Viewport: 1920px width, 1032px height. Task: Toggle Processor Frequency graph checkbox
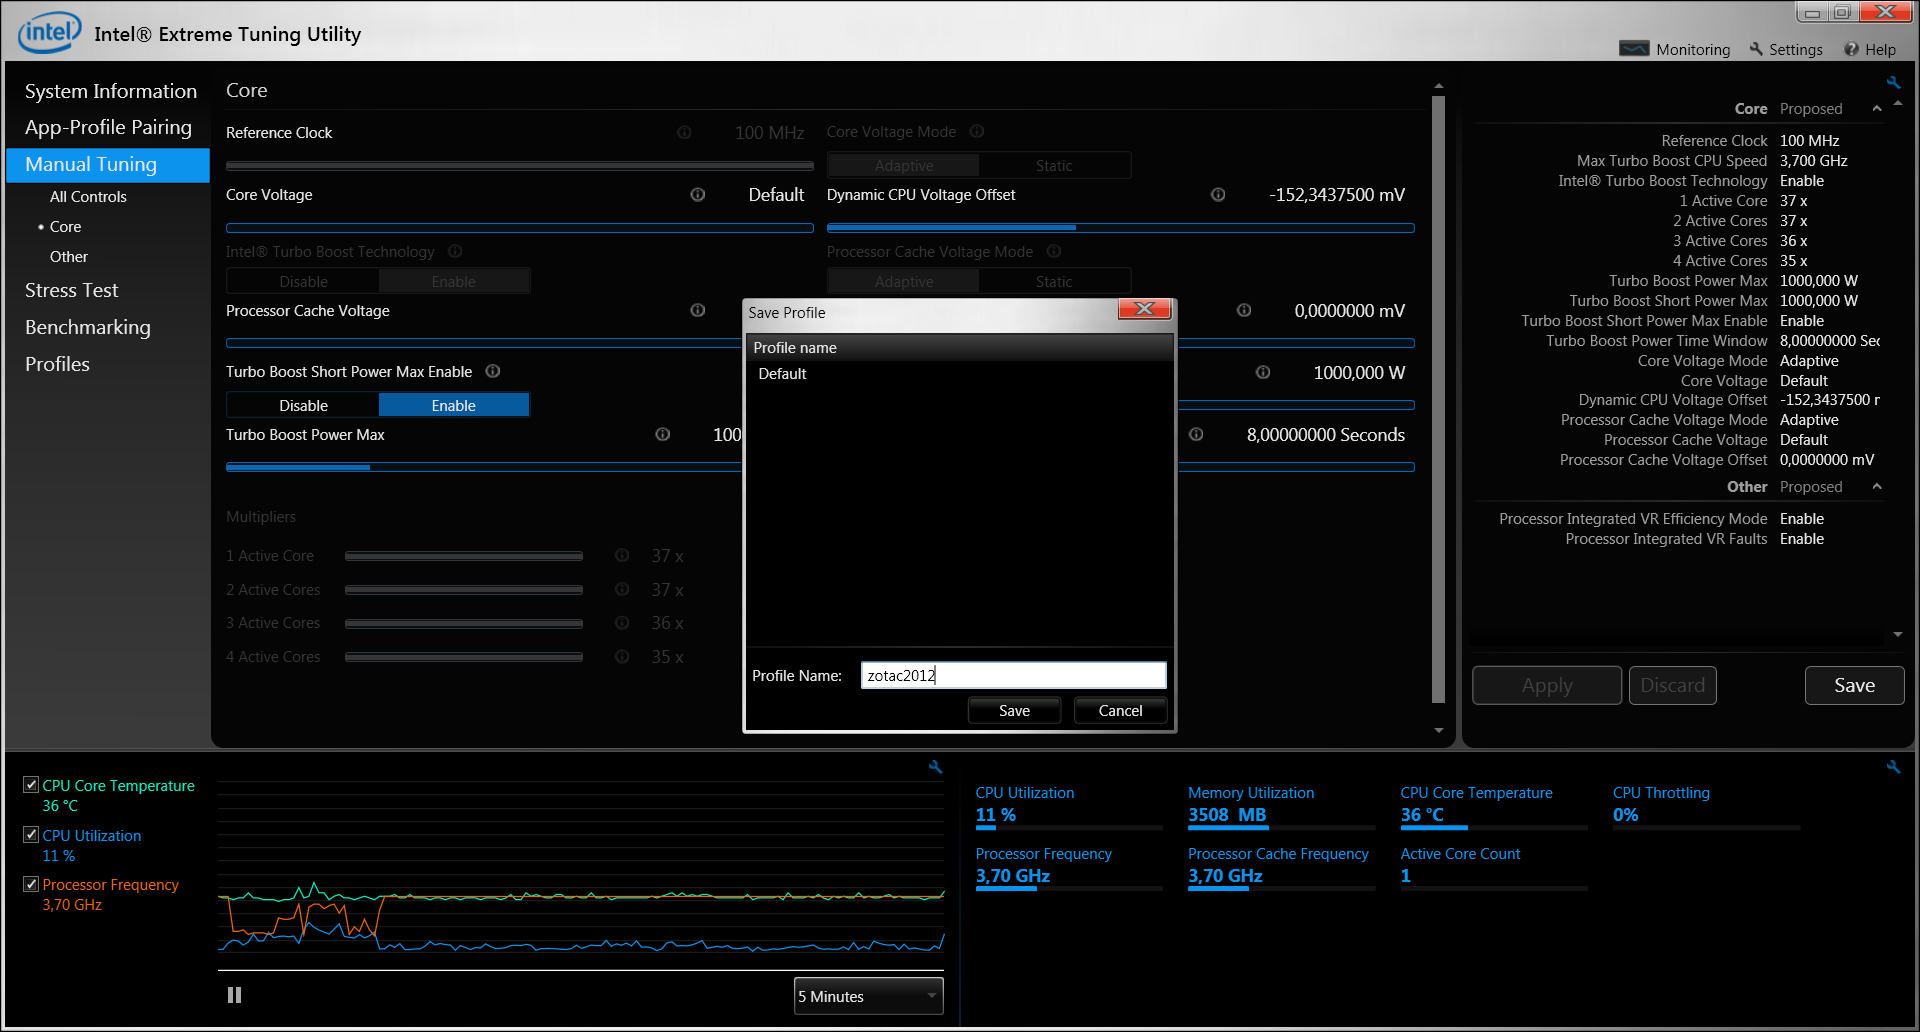31,884
